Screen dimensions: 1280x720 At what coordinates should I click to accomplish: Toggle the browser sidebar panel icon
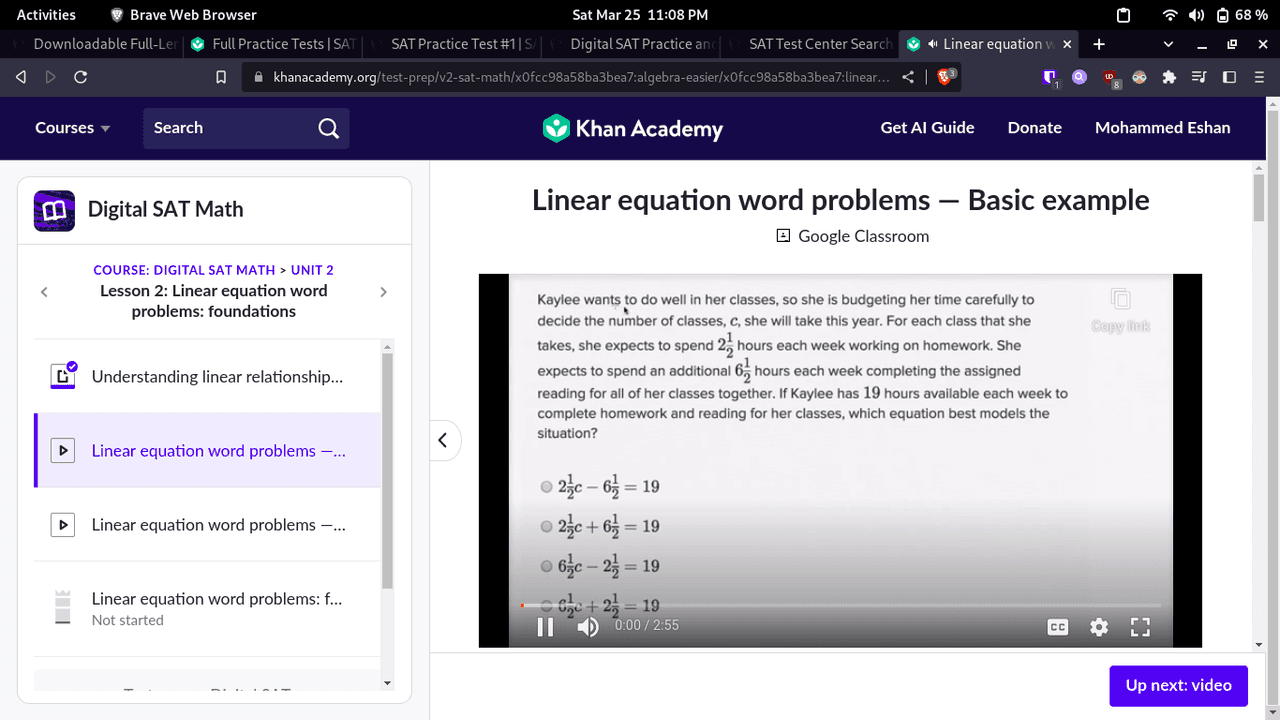[x=1229, y=77]
